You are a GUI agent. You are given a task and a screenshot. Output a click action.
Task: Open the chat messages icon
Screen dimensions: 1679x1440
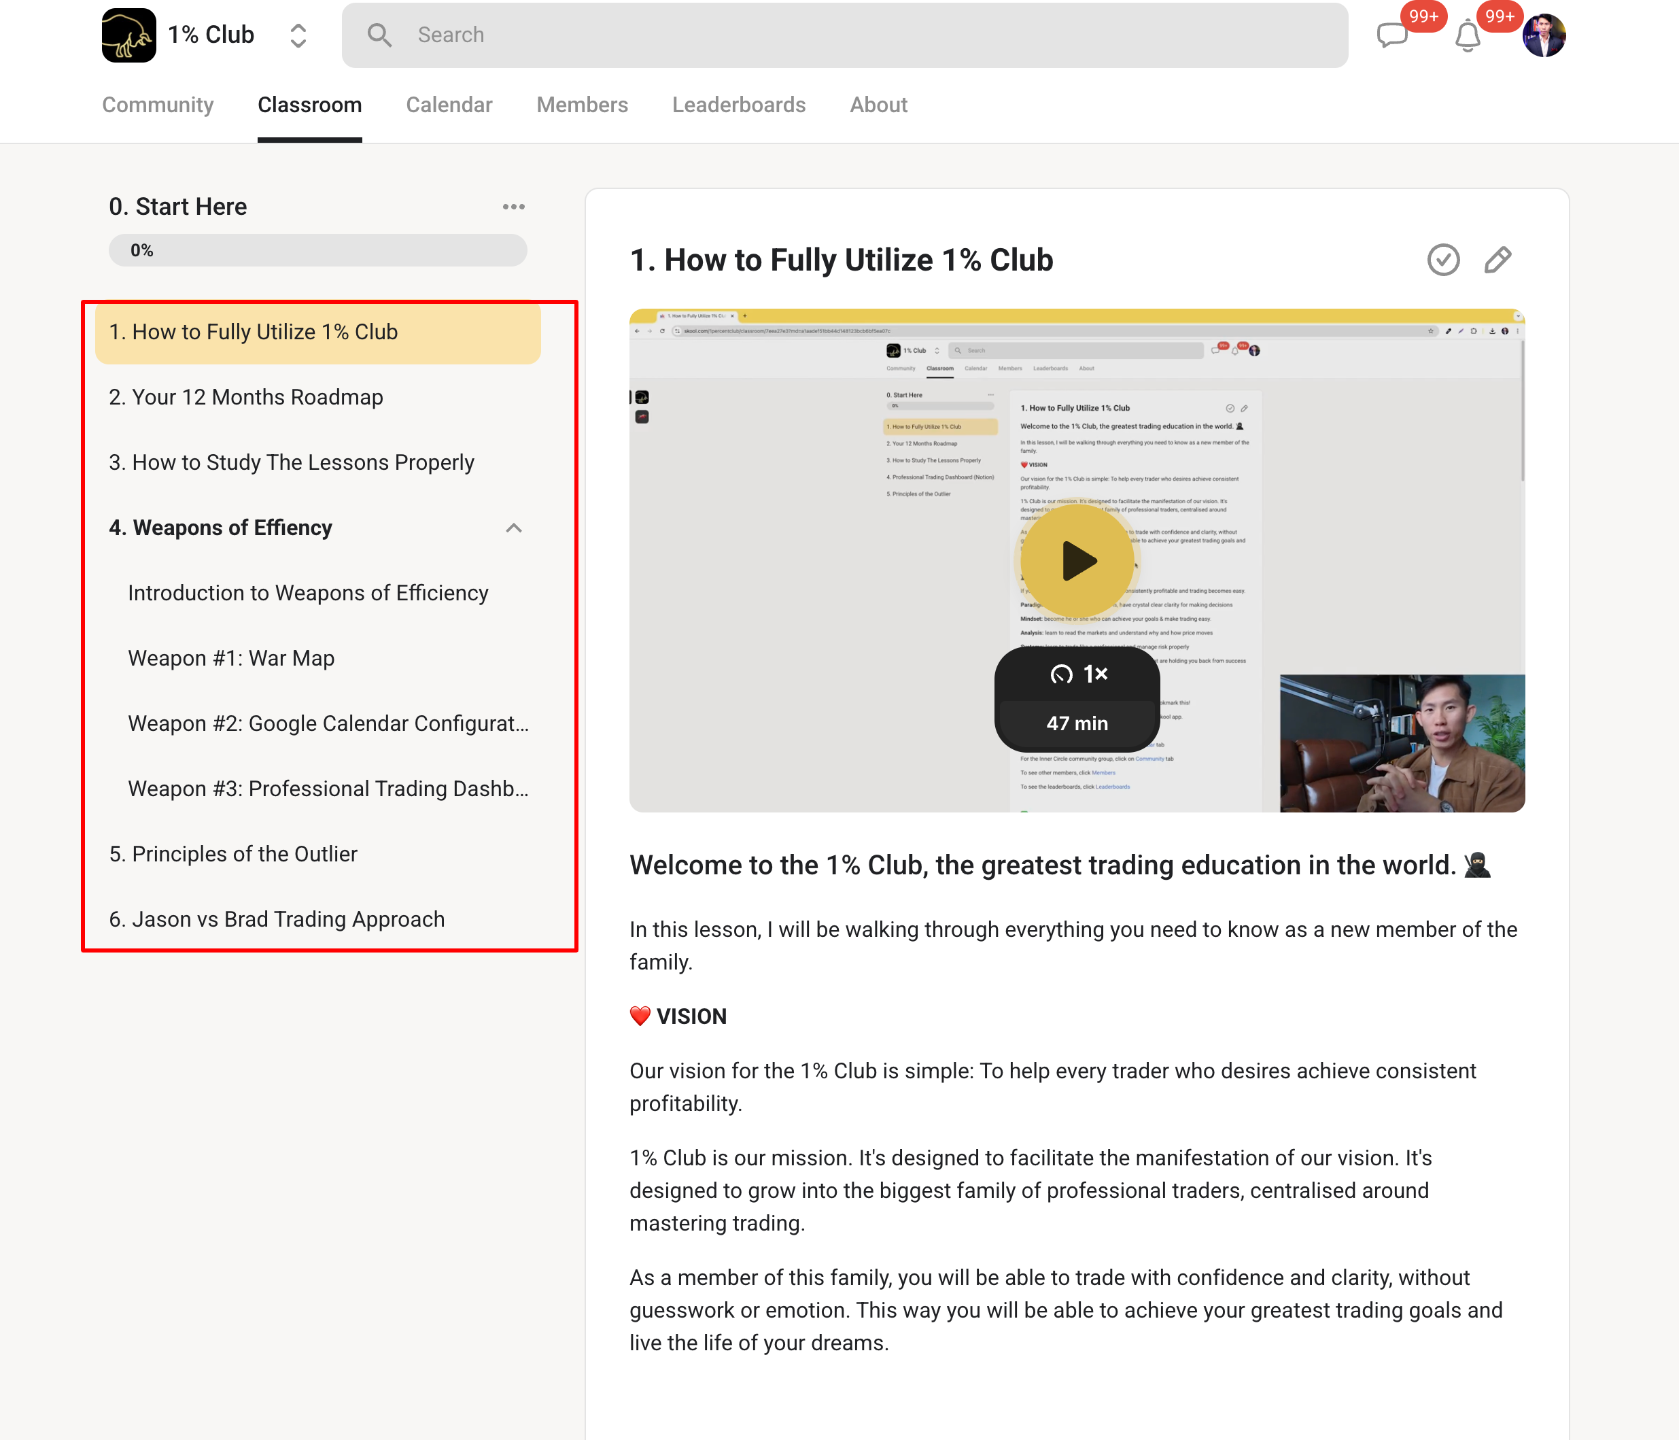[x=1391, y=36]
